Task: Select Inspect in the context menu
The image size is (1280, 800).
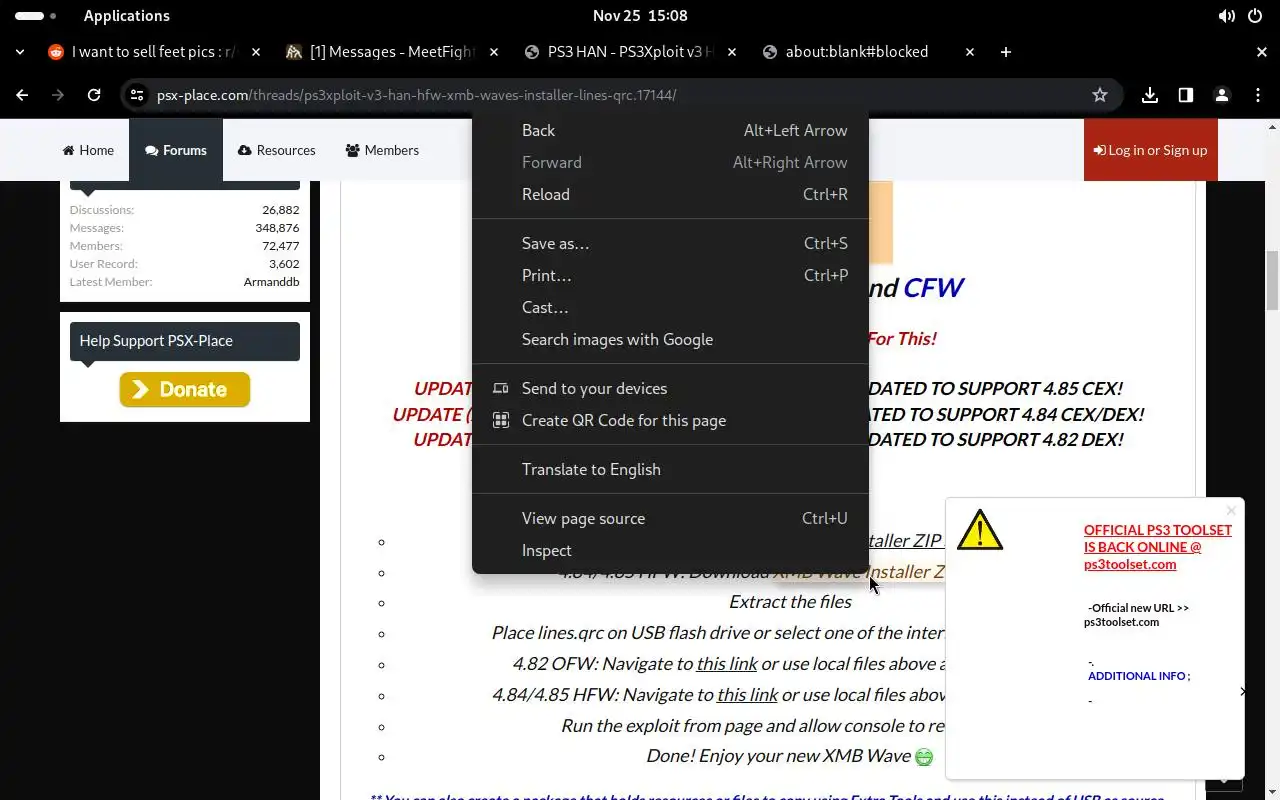Action: [x=670, y=550]
